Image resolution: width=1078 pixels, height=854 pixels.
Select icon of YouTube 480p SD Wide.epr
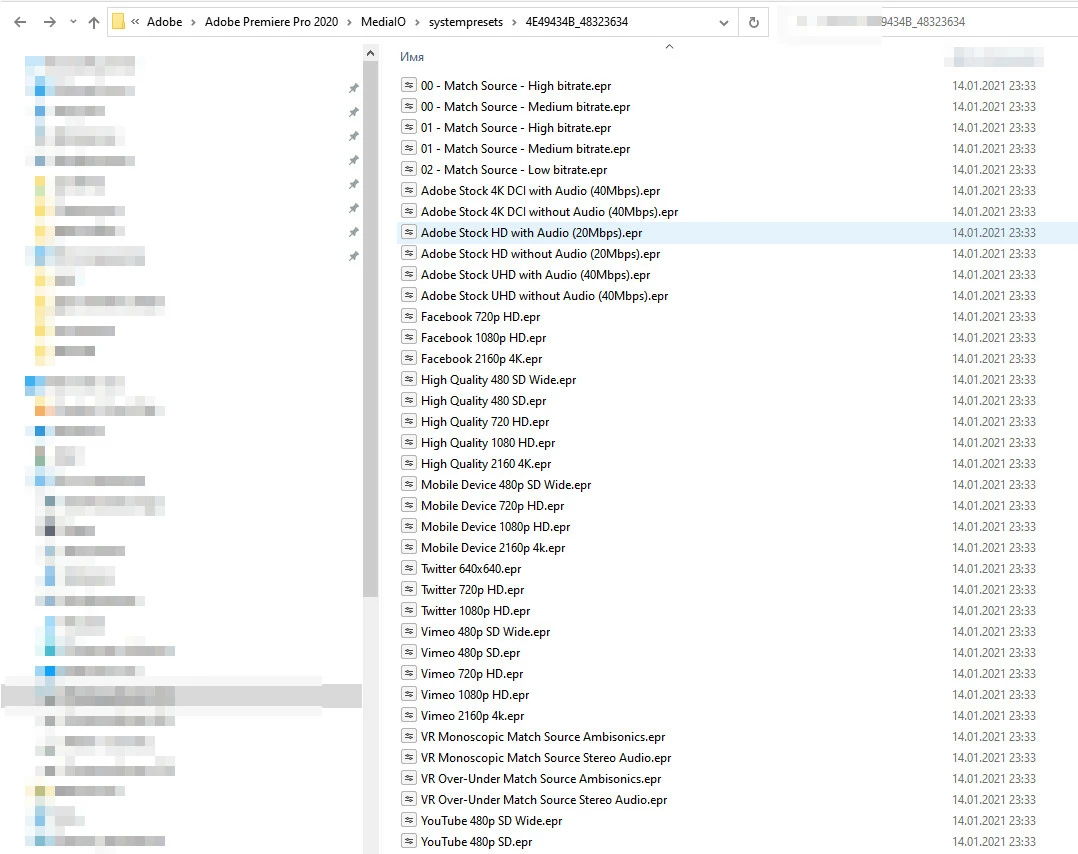pos(408,820)
